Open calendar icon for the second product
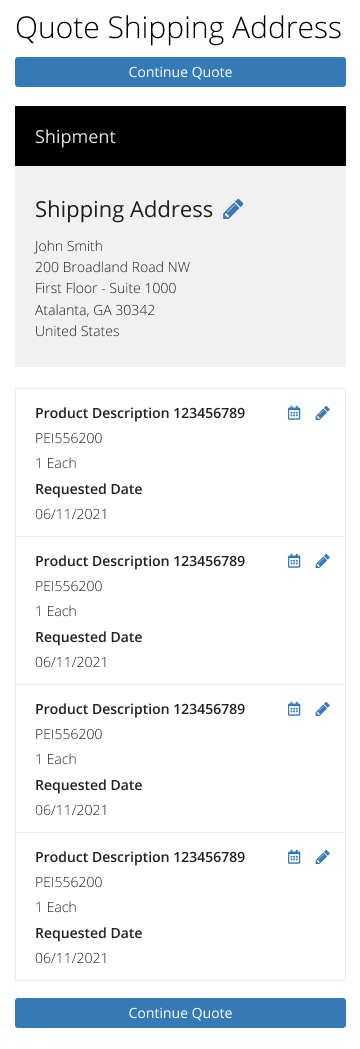The width and height of the screenshot is (360, 1049). coord(294,561)
